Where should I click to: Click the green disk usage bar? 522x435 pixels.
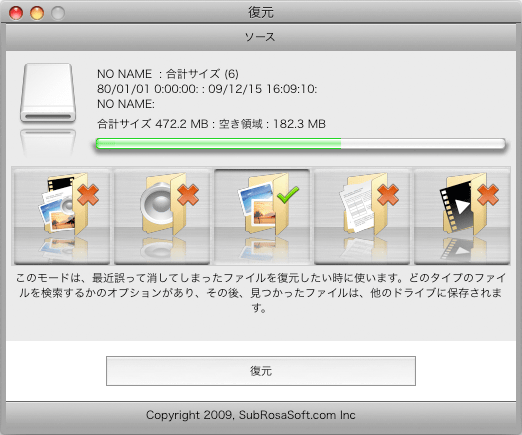tap(301, 144)
